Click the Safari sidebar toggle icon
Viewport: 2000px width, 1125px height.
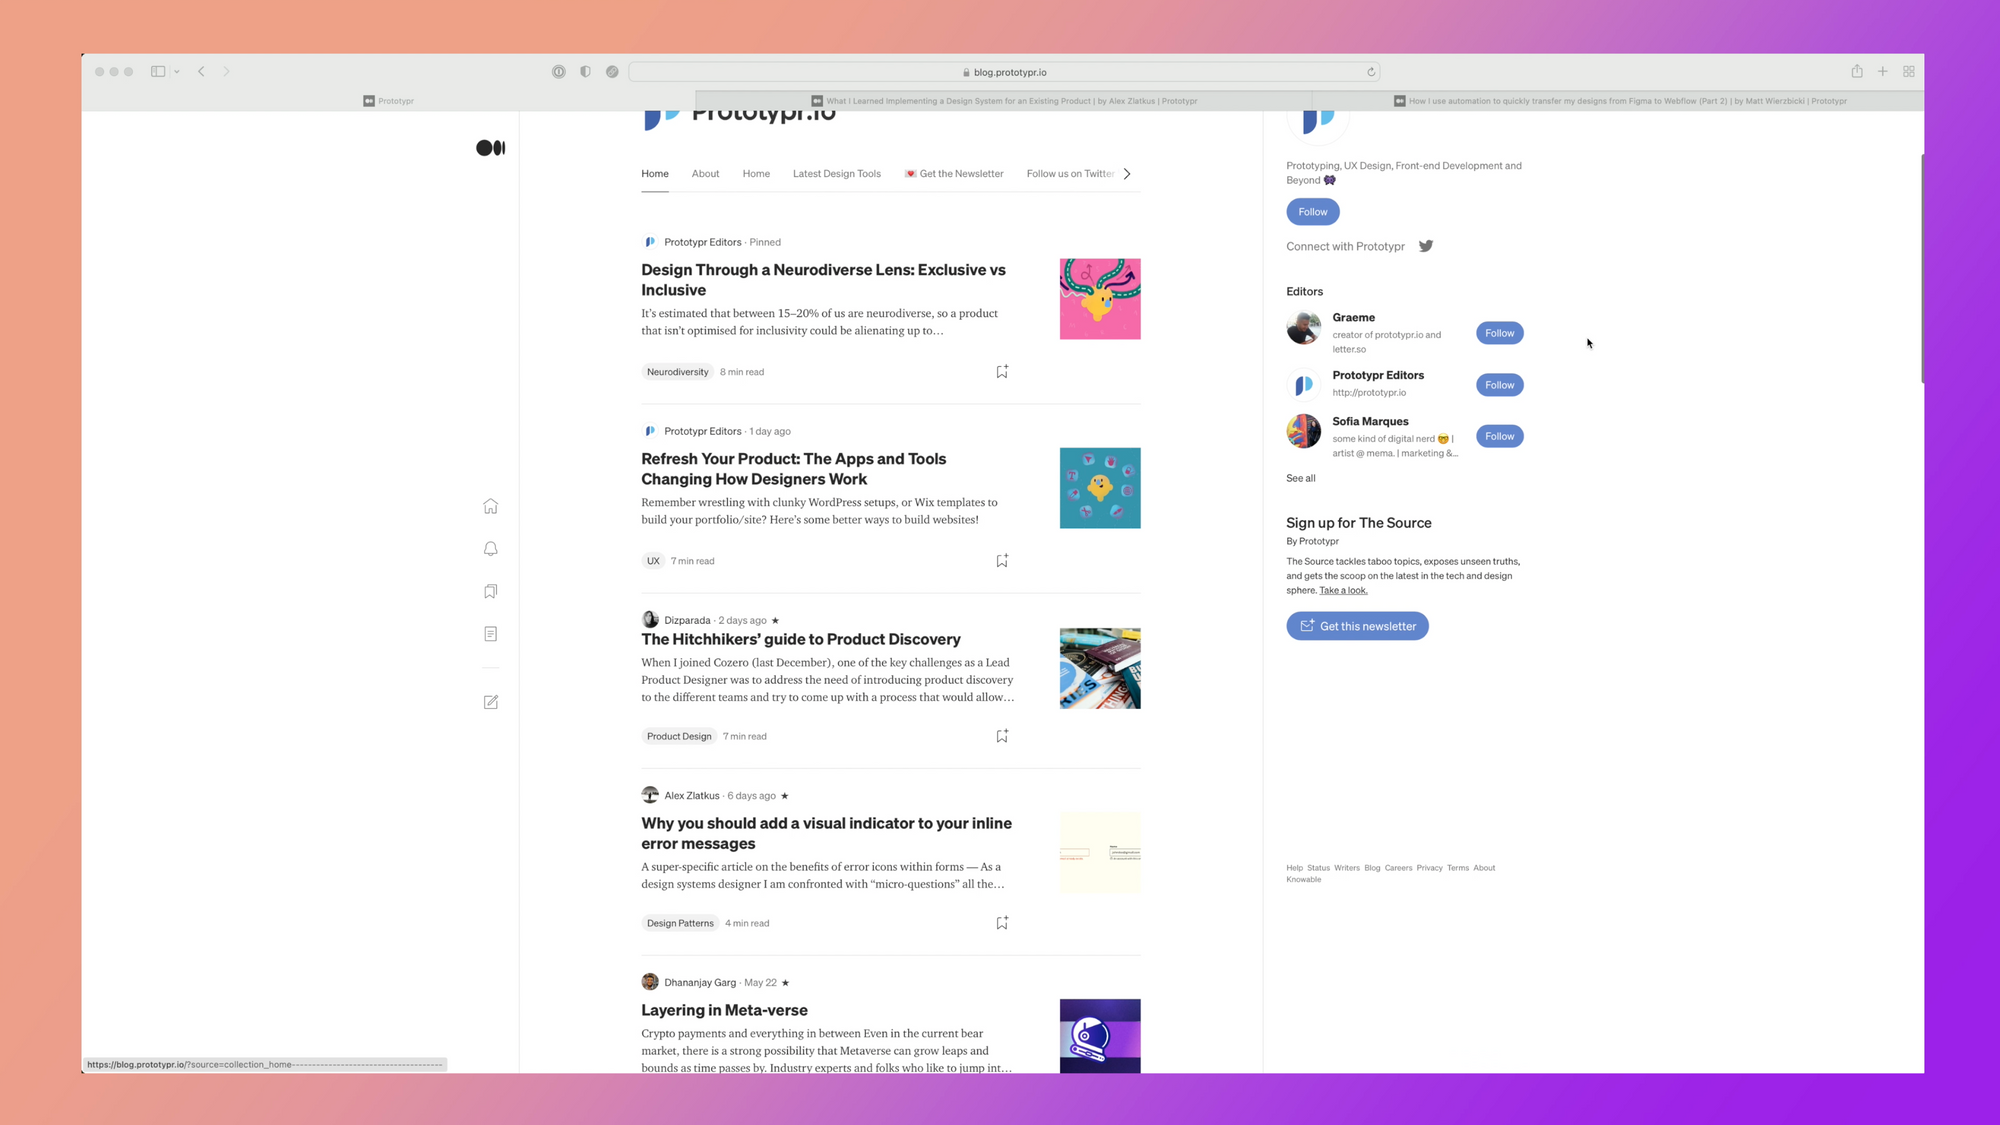point(158,71)
